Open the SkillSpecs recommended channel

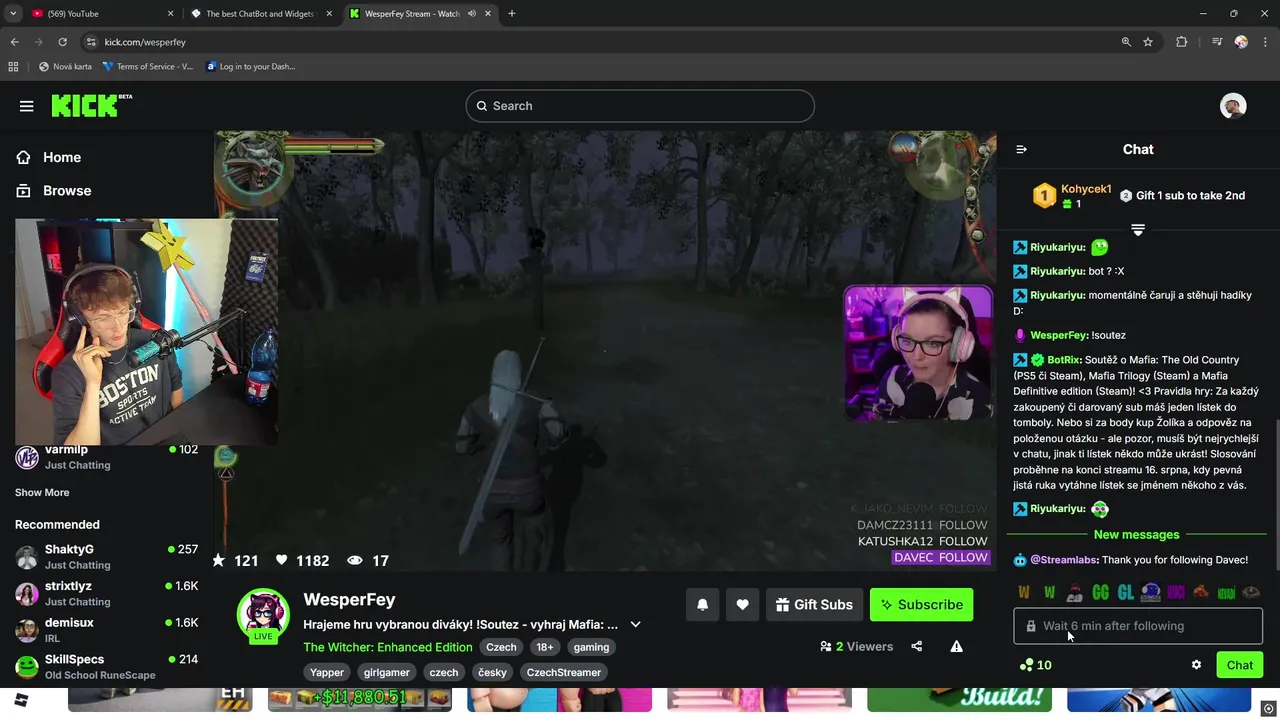106,667
